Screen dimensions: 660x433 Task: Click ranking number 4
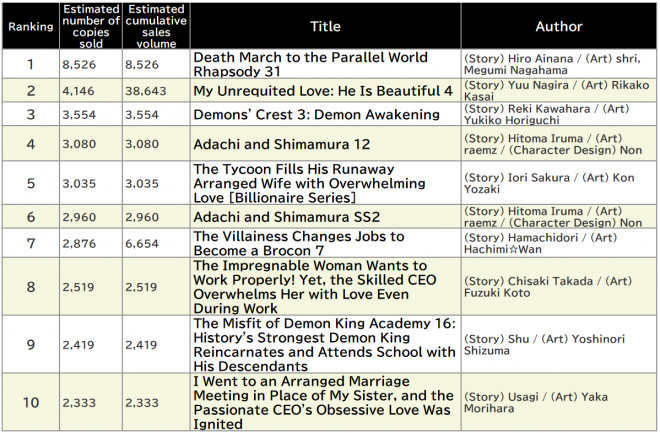click(x=31, y=144)
